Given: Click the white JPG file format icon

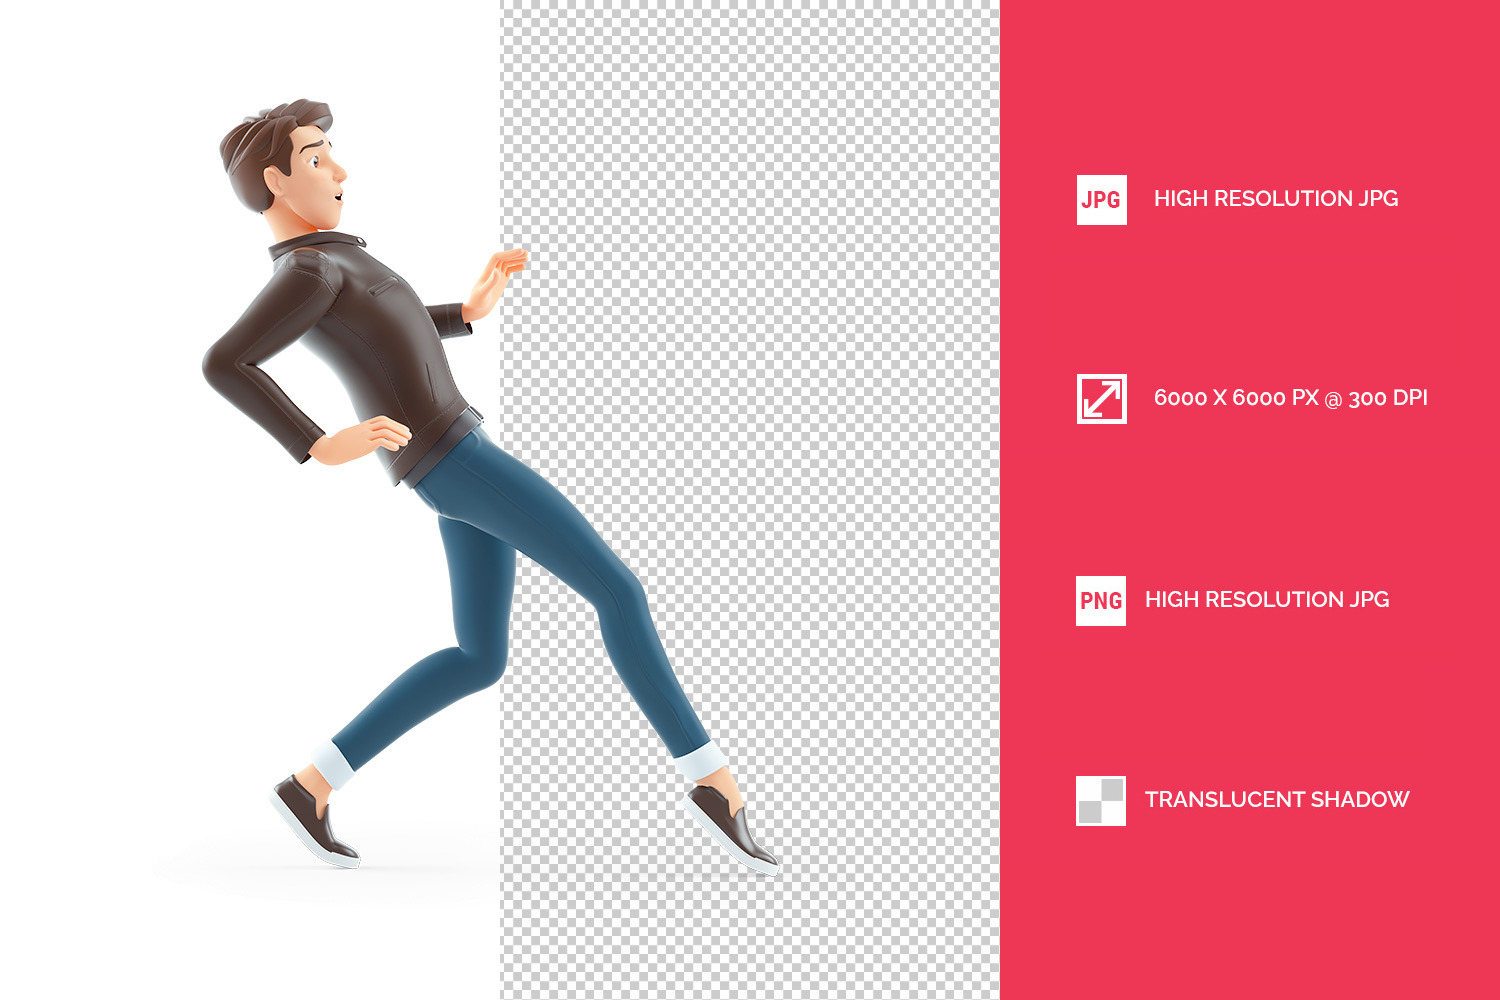Looking at the screenshot, I should point(1101,200).
